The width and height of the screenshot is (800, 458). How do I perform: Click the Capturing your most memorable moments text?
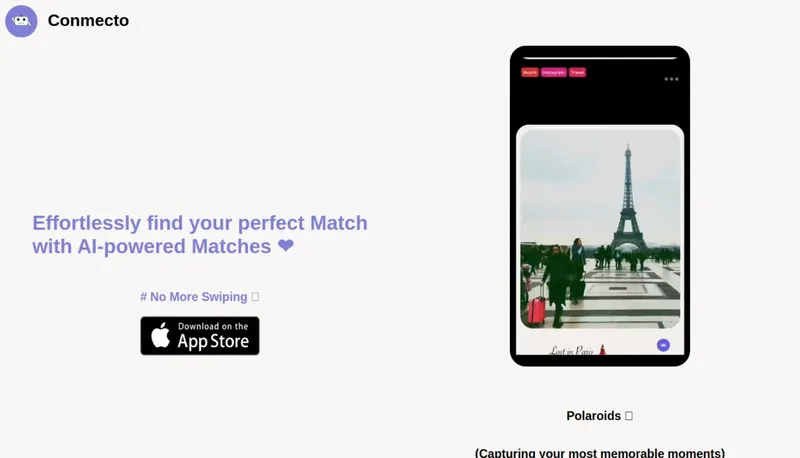tap(600, 453)
